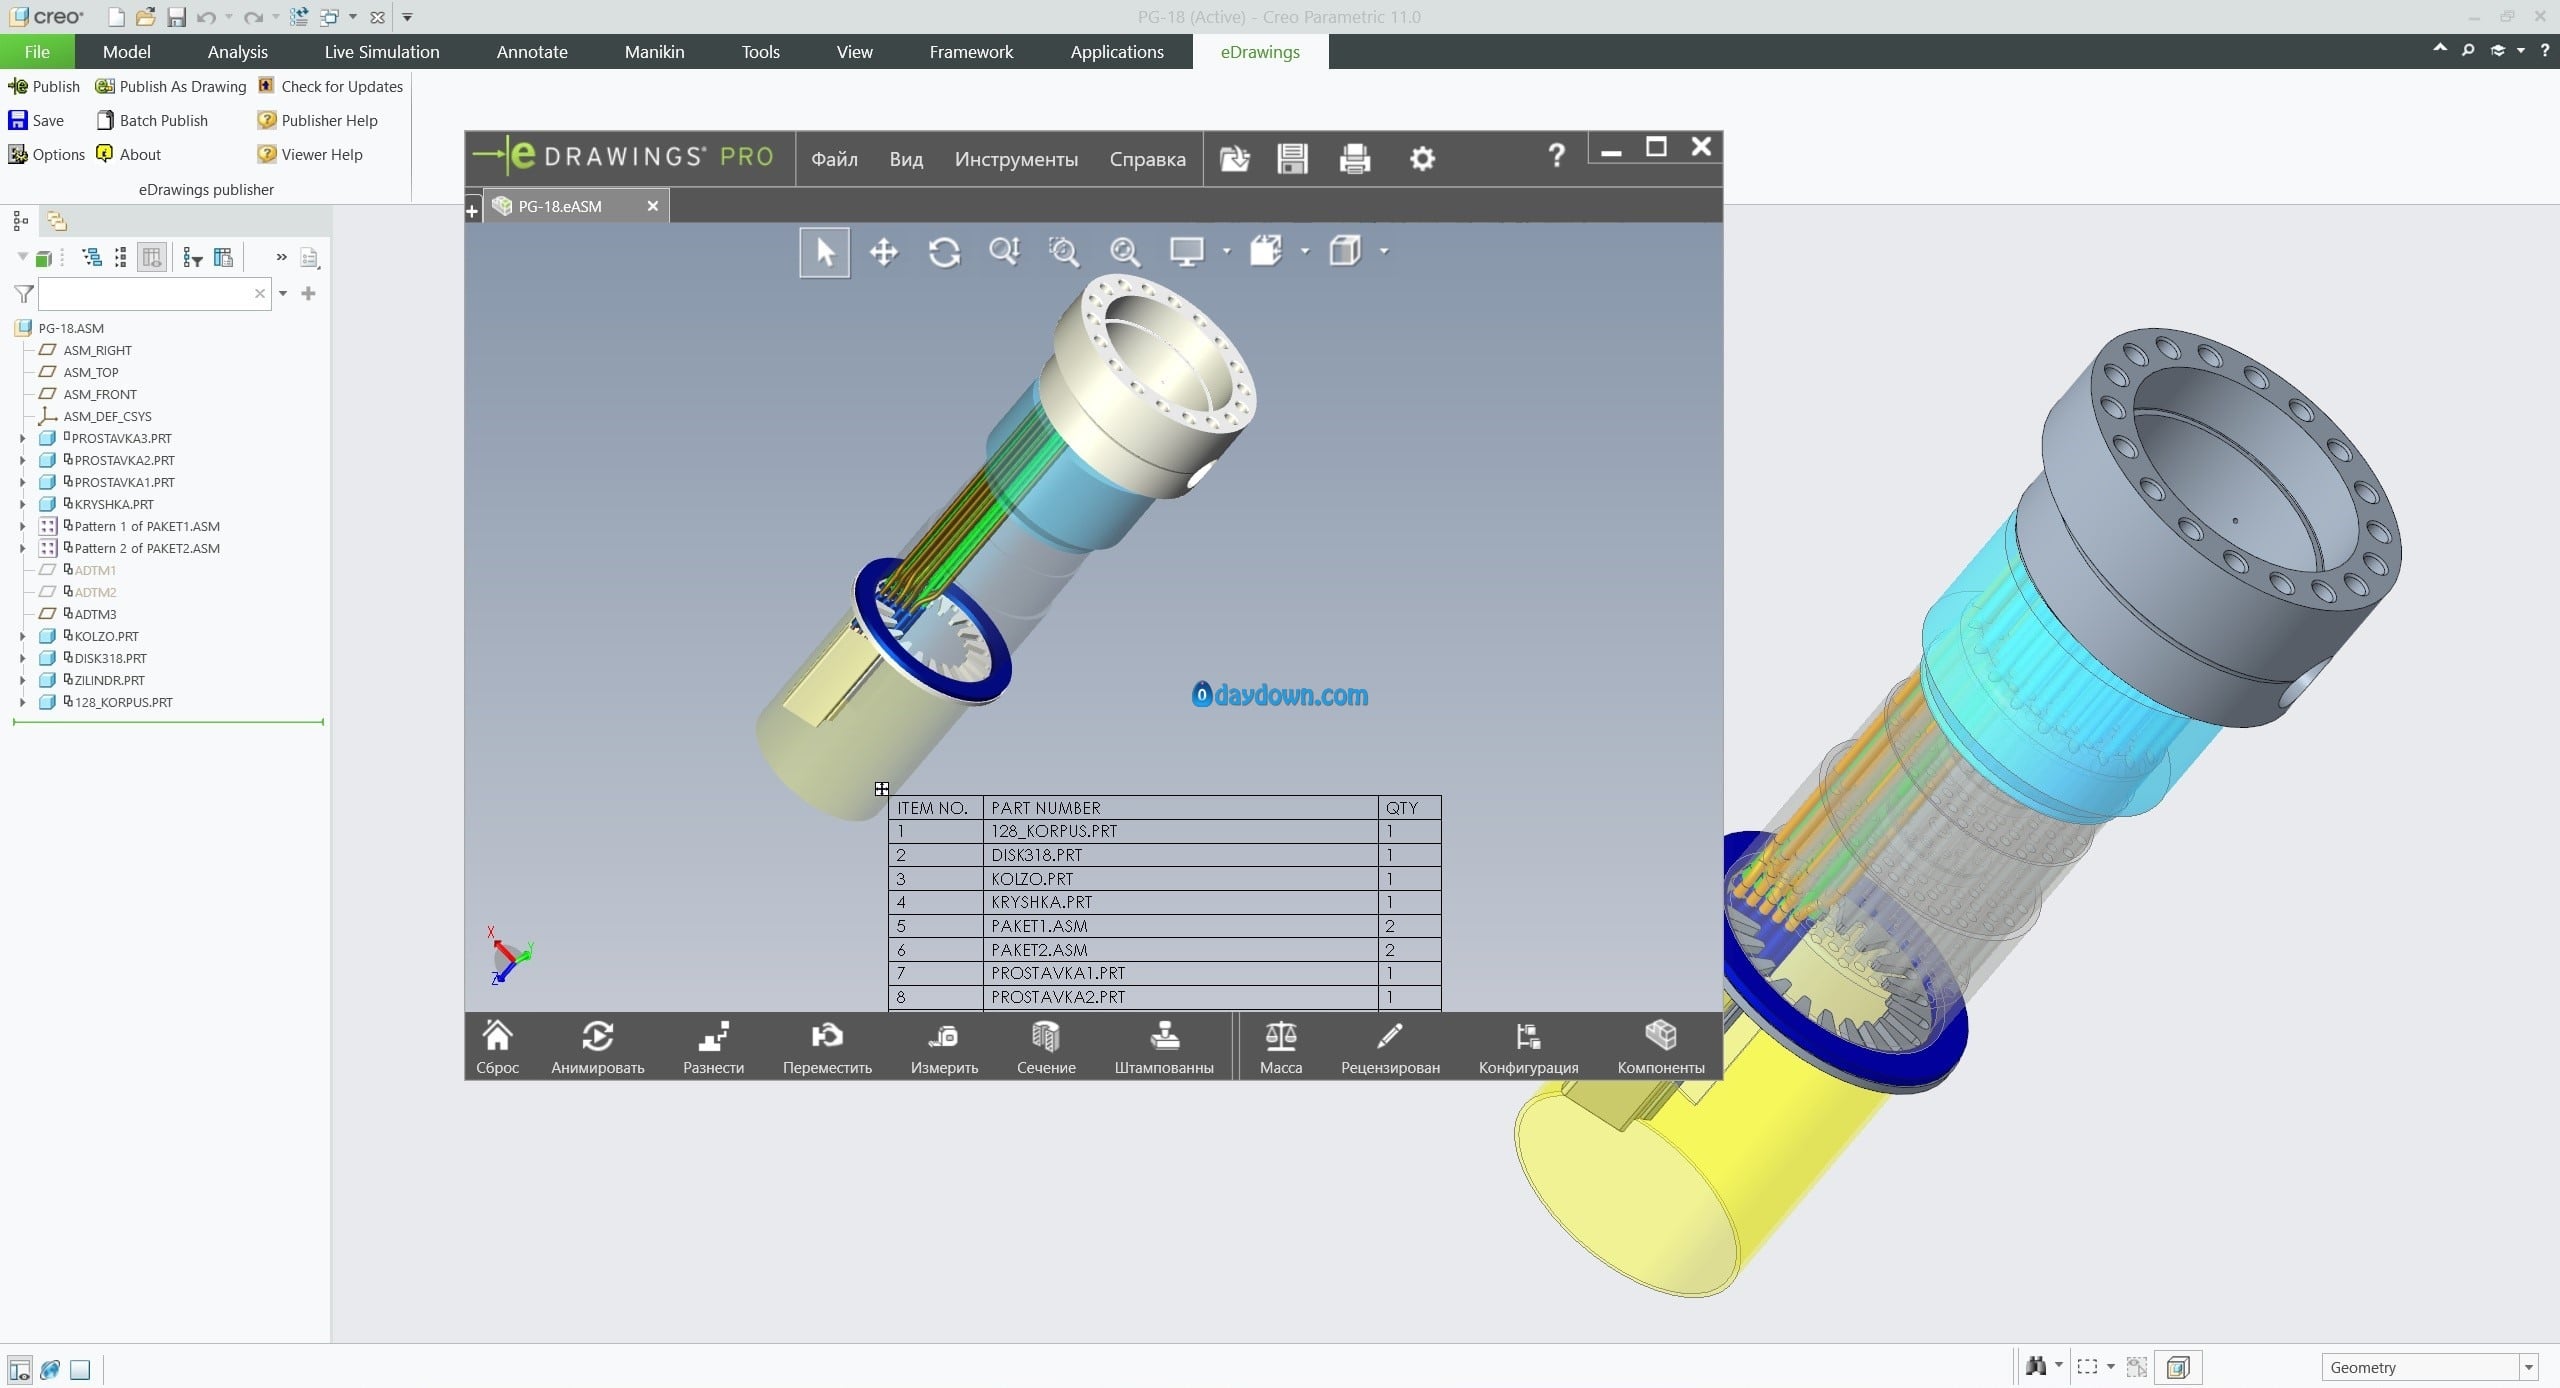
Task: Open the Geometry selection filter dropdown
Action: coord(2527,1367)
